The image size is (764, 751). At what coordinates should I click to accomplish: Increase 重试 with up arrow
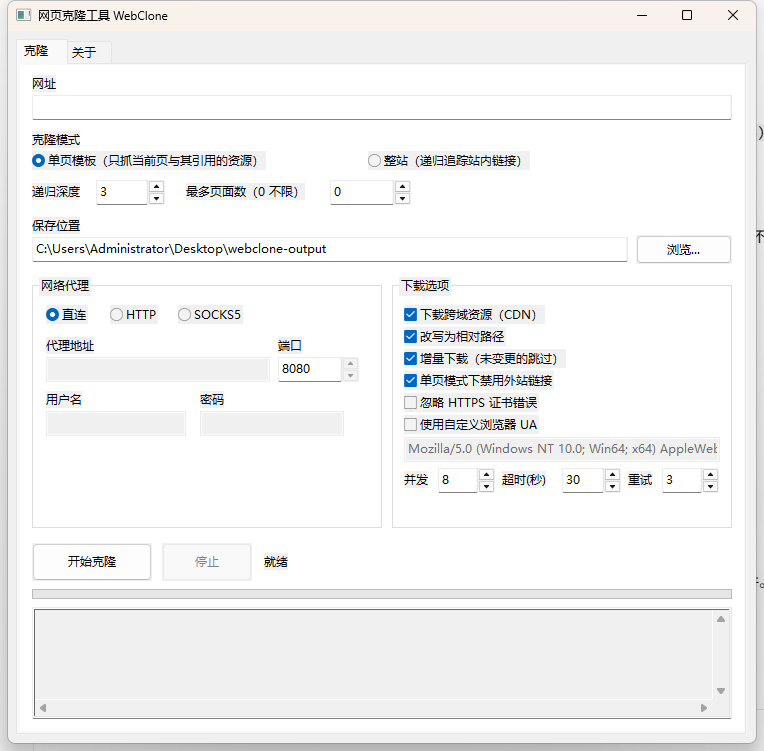coord(710,474)
